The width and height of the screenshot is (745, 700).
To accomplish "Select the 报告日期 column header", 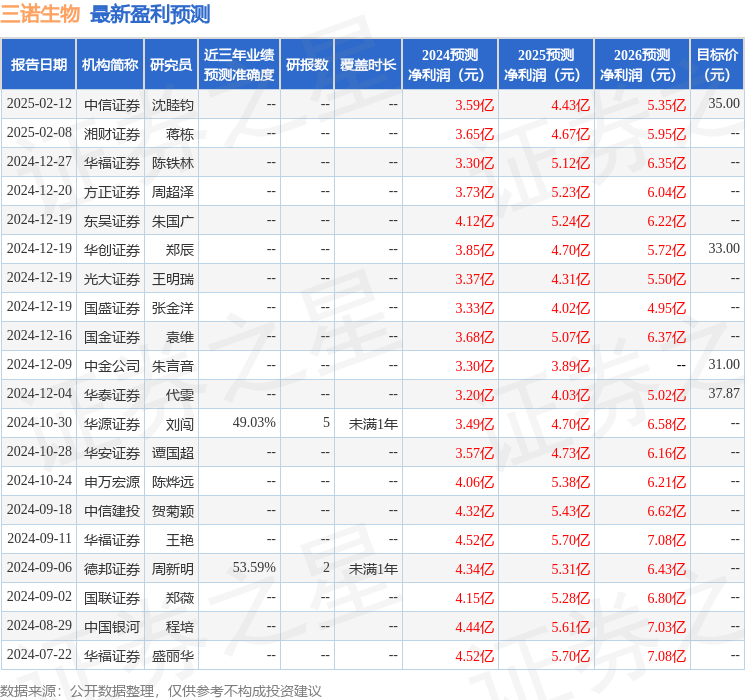I will click(x=38, y=64).
